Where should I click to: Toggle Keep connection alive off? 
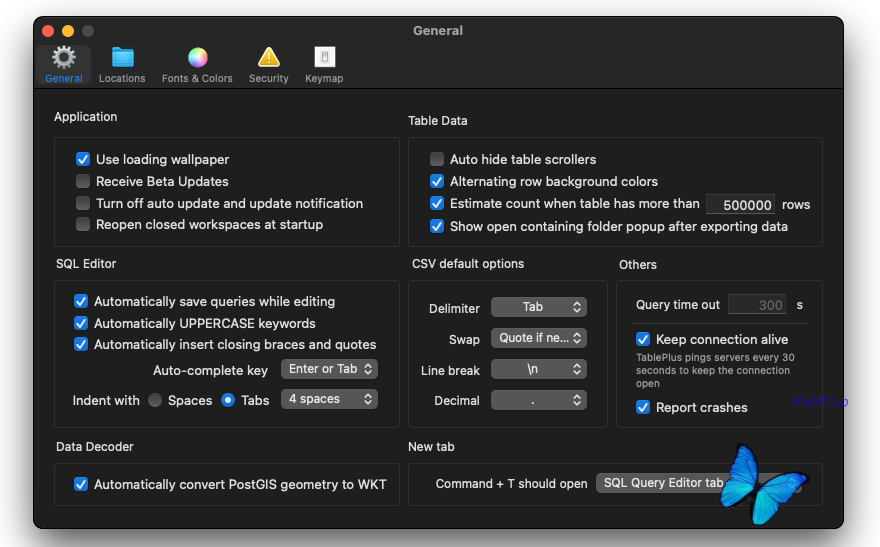pyautogui.click(x=643, y=339)
